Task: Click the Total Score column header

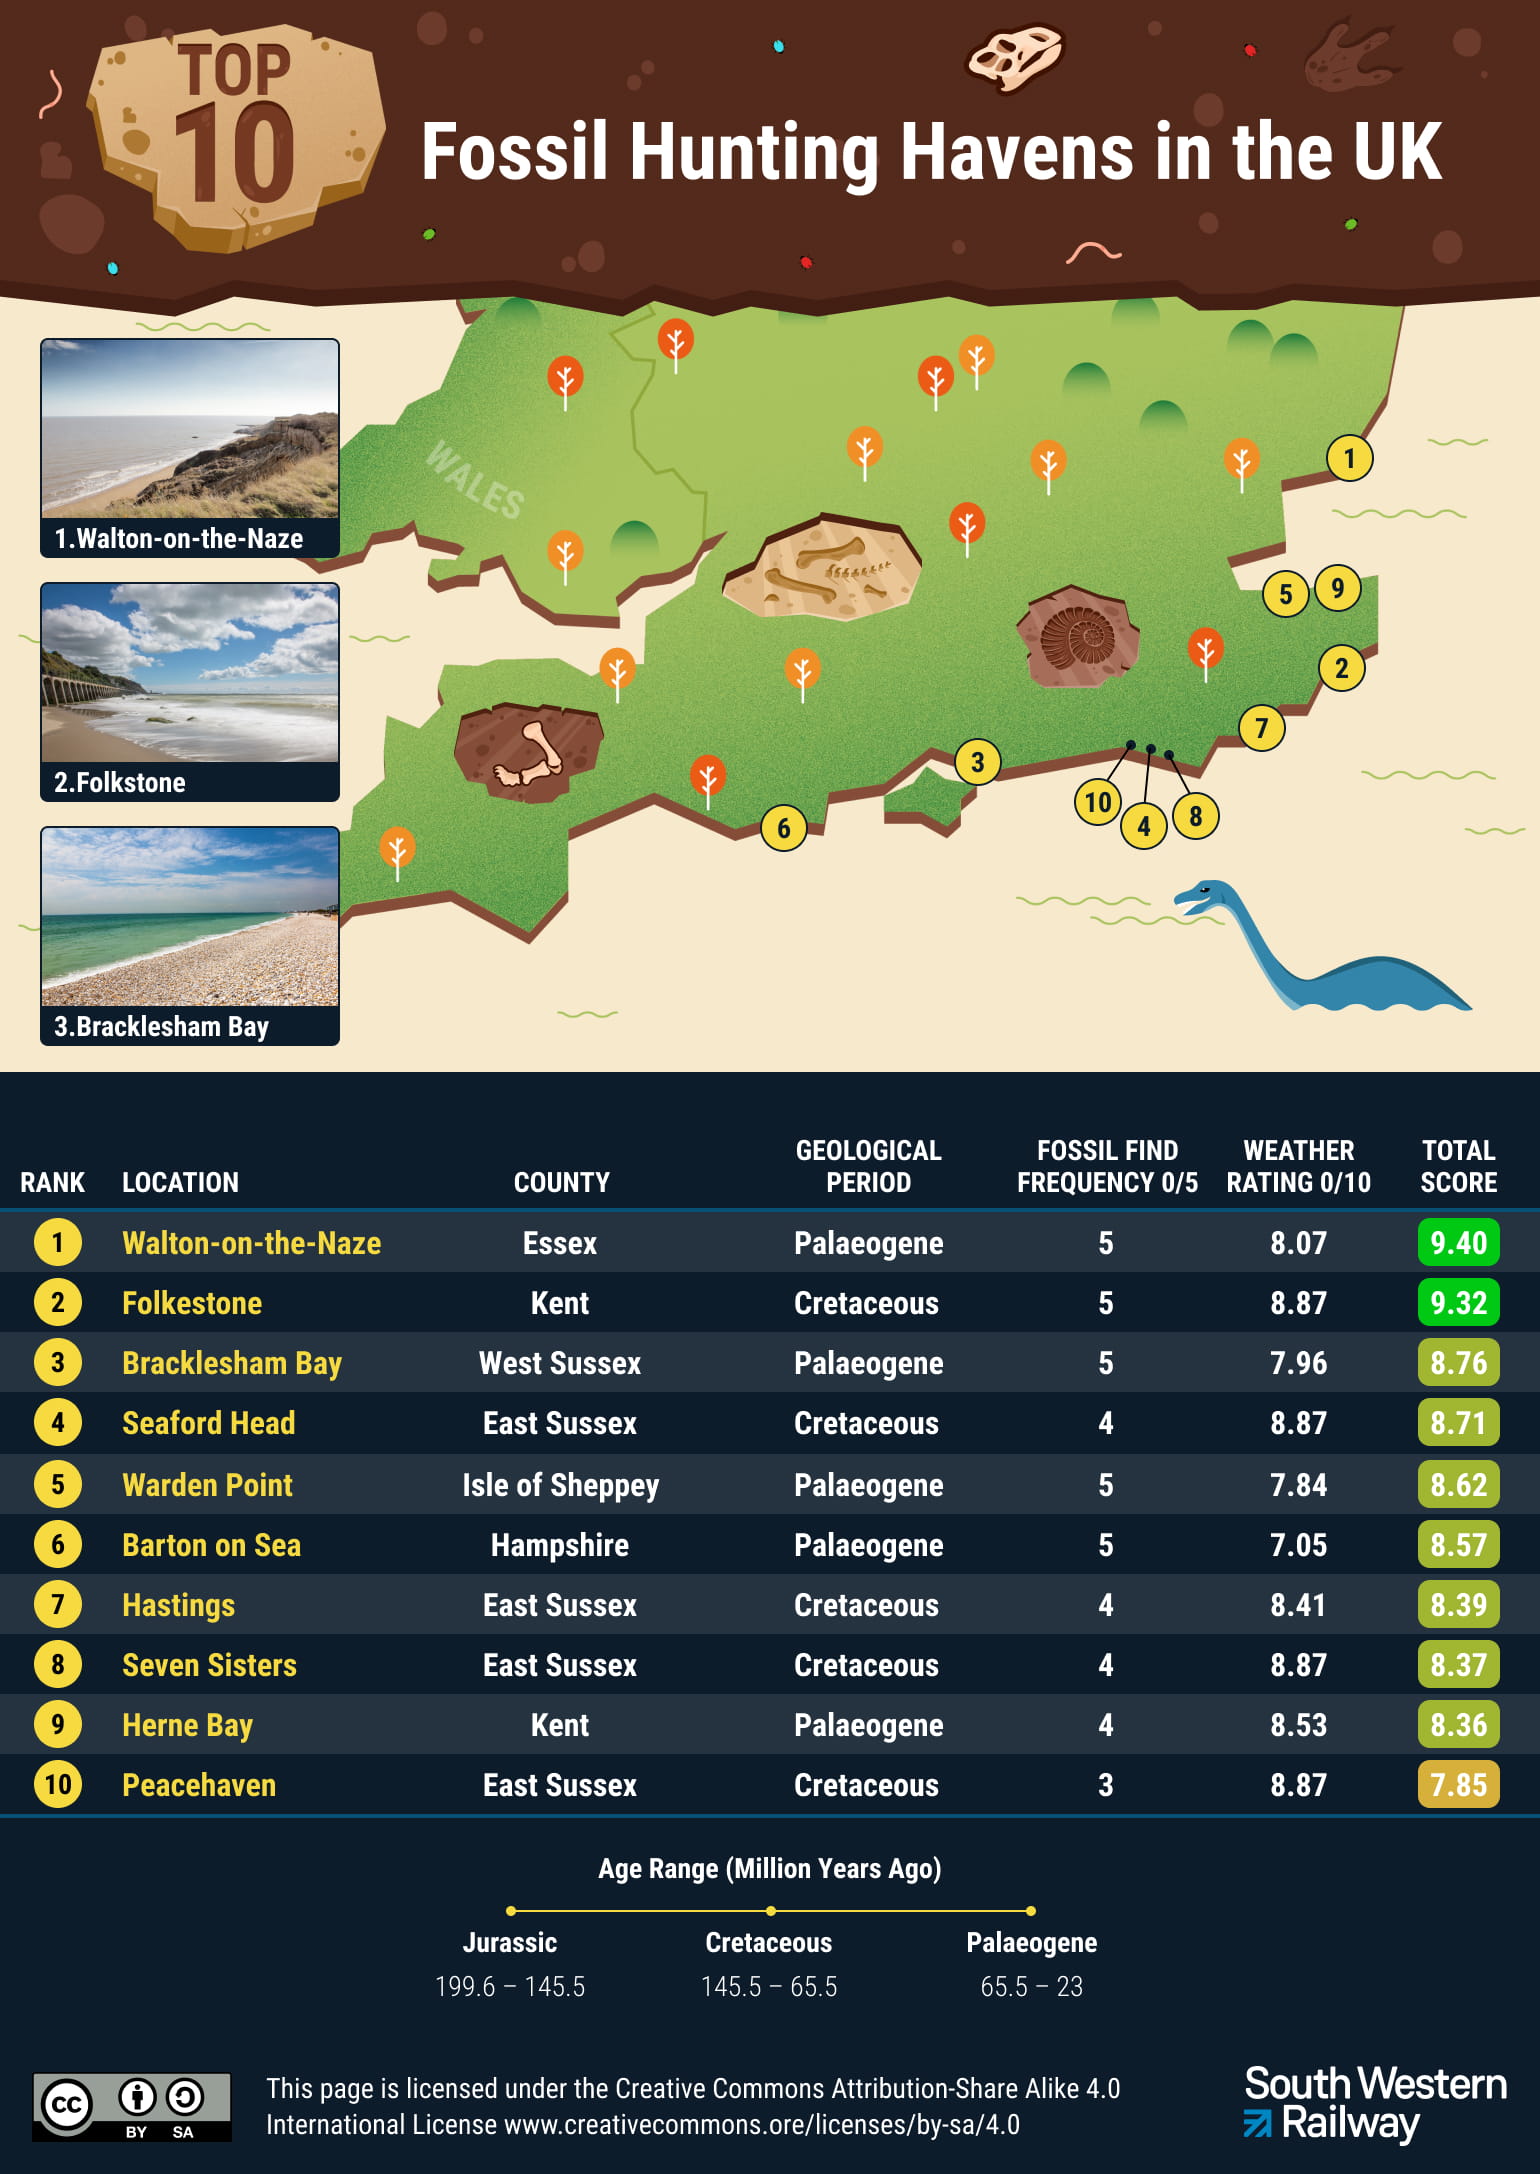Action: (x=1458, y=1166)
